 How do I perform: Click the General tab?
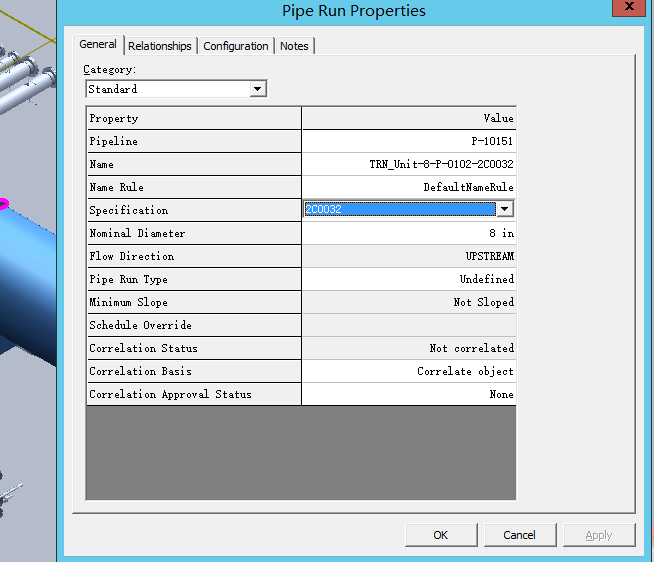pyautogui.click(x=98, y=44)
